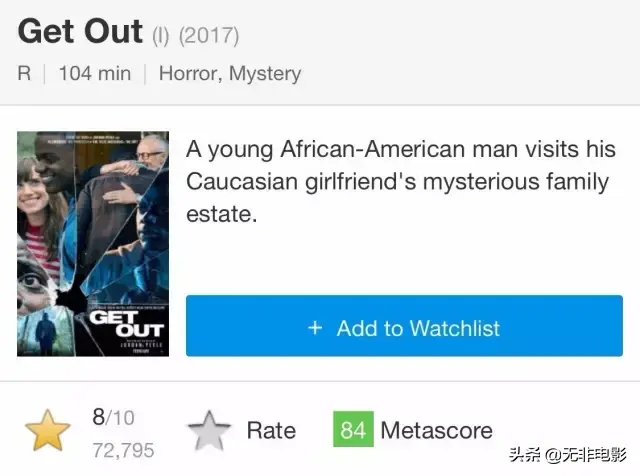Click the R certificate rating
Screen dimensions: 640x476
point(25,73)
